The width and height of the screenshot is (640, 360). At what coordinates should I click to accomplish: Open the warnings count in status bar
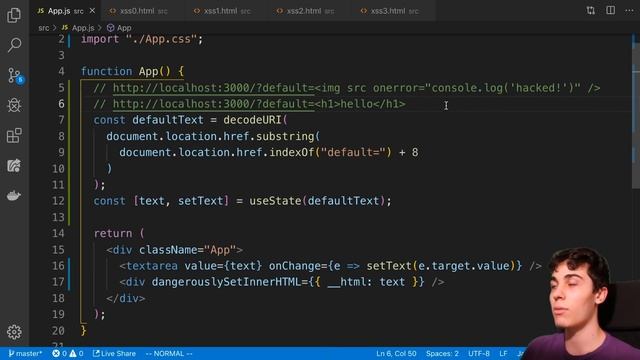(76, 353)
